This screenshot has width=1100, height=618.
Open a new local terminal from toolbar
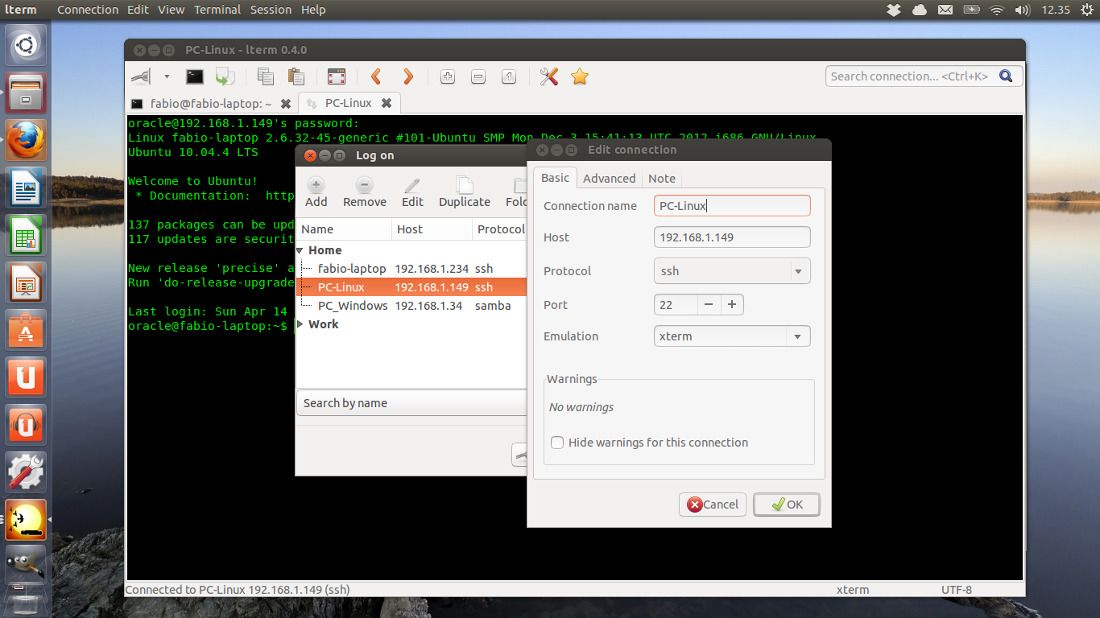click(x=195, y=77)
